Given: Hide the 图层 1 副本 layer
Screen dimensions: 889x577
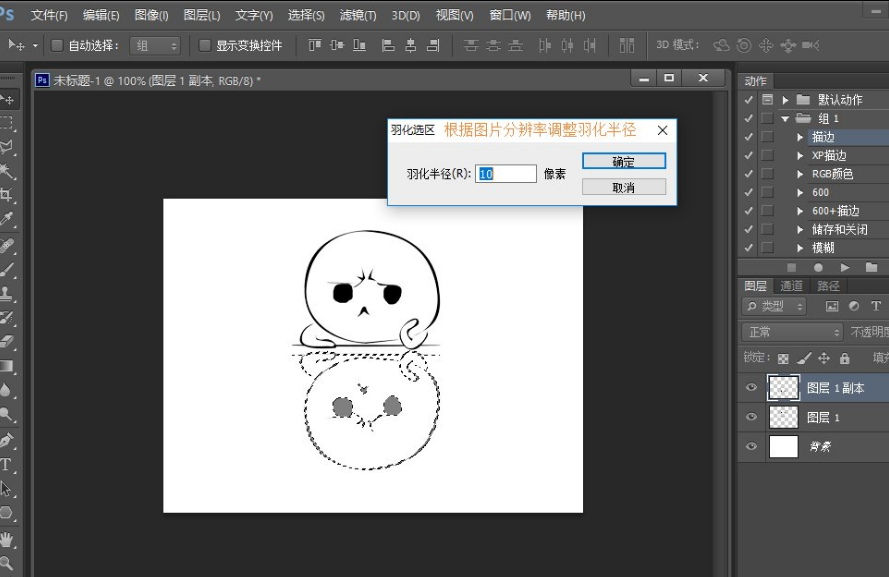Looking at the screenshot, I should [751, 388].
